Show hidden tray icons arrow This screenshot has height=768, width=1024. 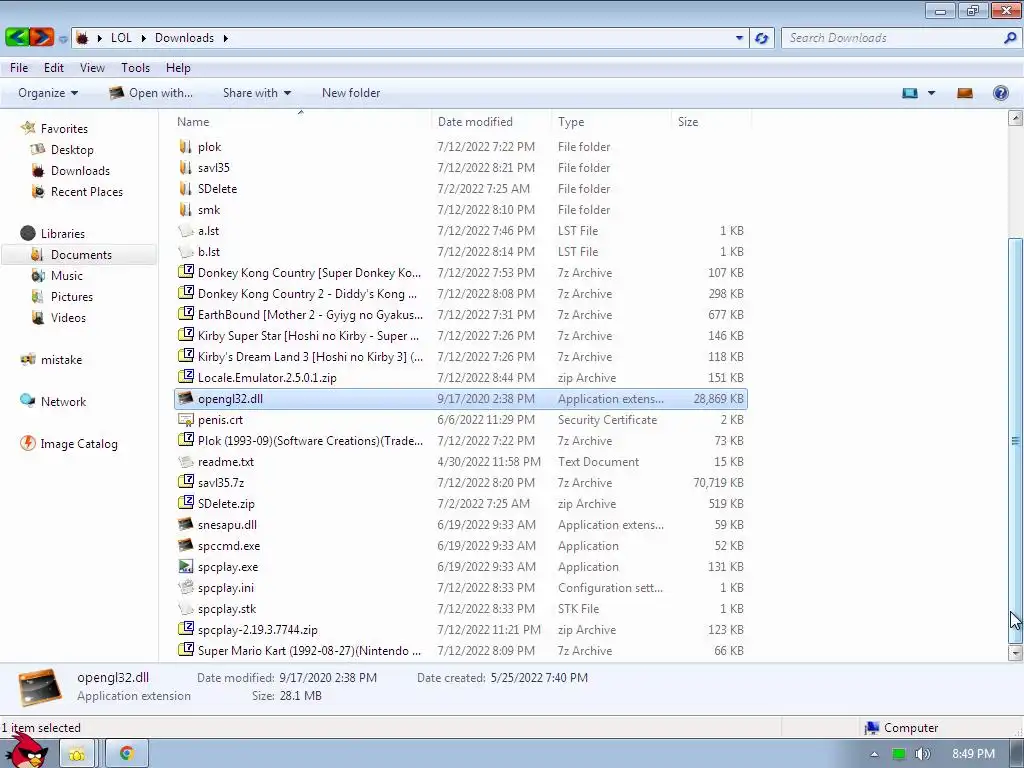point(874,754)
